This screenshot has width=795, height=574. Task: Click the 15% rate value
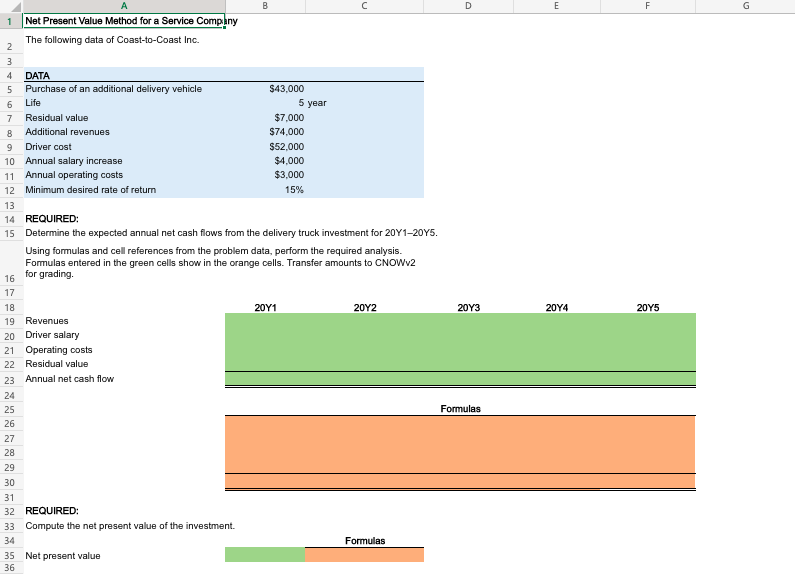point(294,190)
